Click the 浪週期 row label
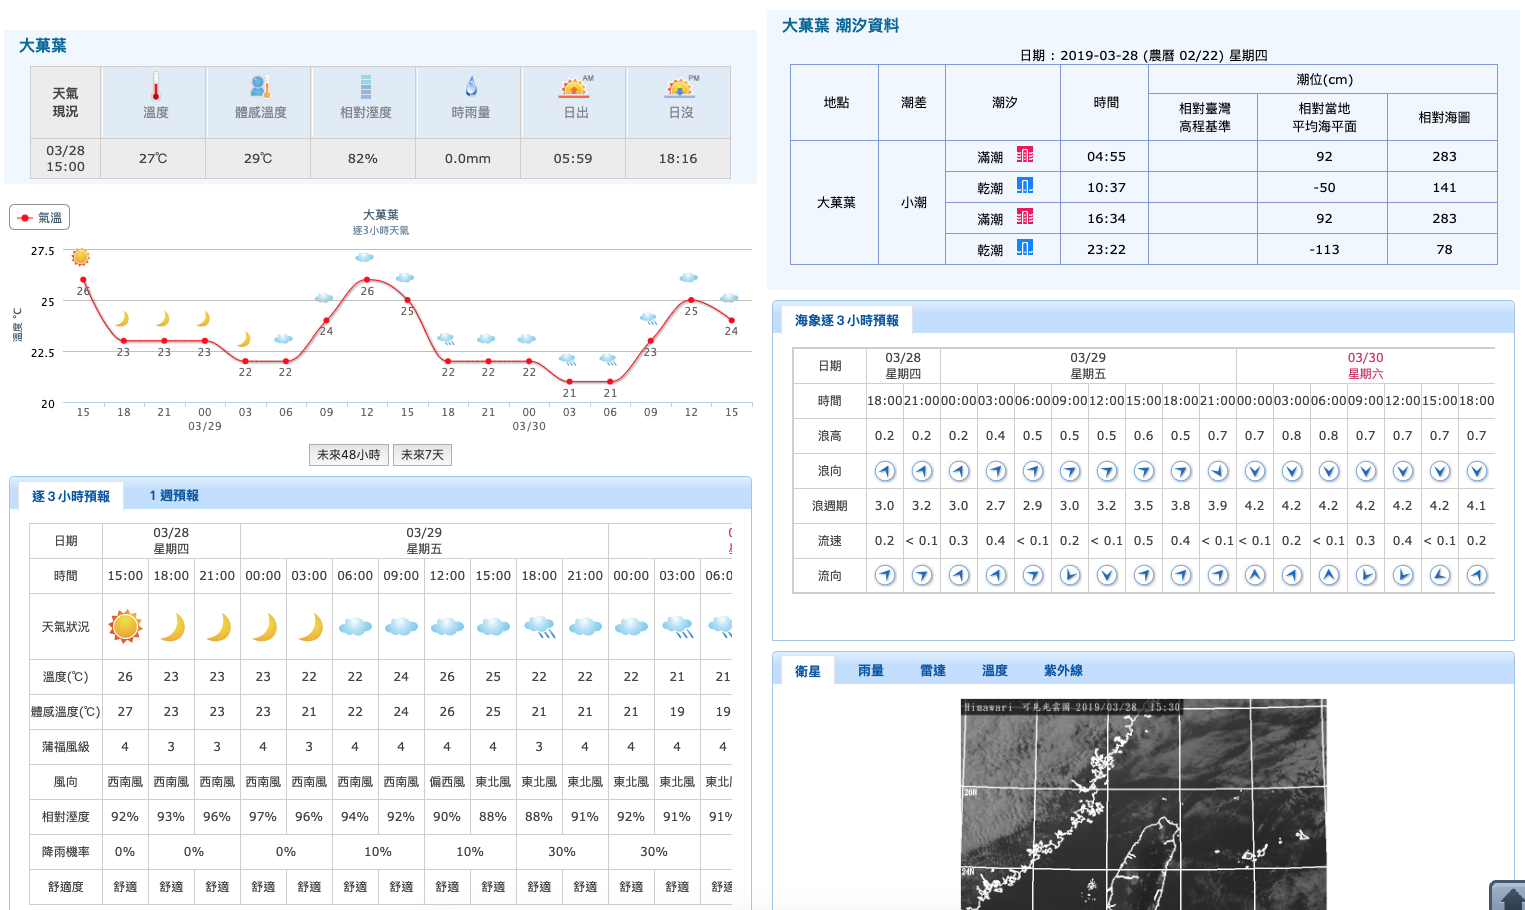Screen dimensions: 1525x910 (830, 506)
